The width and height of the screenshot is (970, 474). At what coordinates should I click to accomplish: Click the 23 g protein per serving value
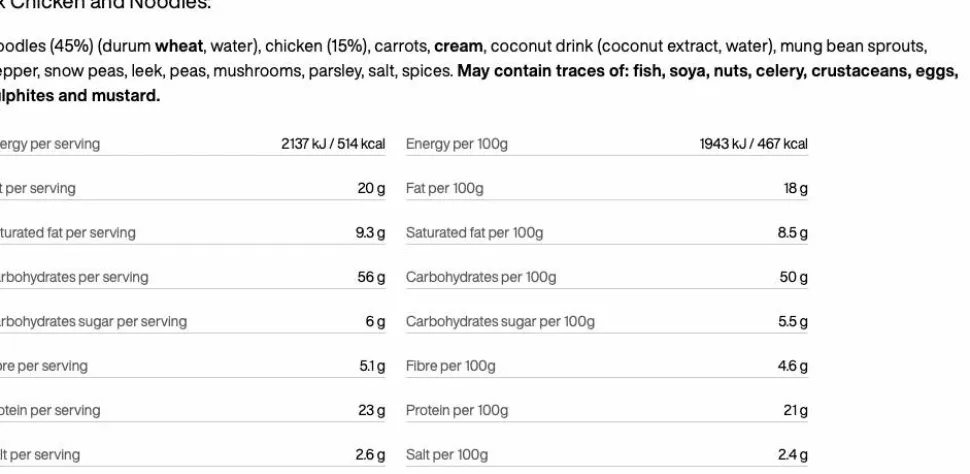pyautogui.click(x=371, y=410)
